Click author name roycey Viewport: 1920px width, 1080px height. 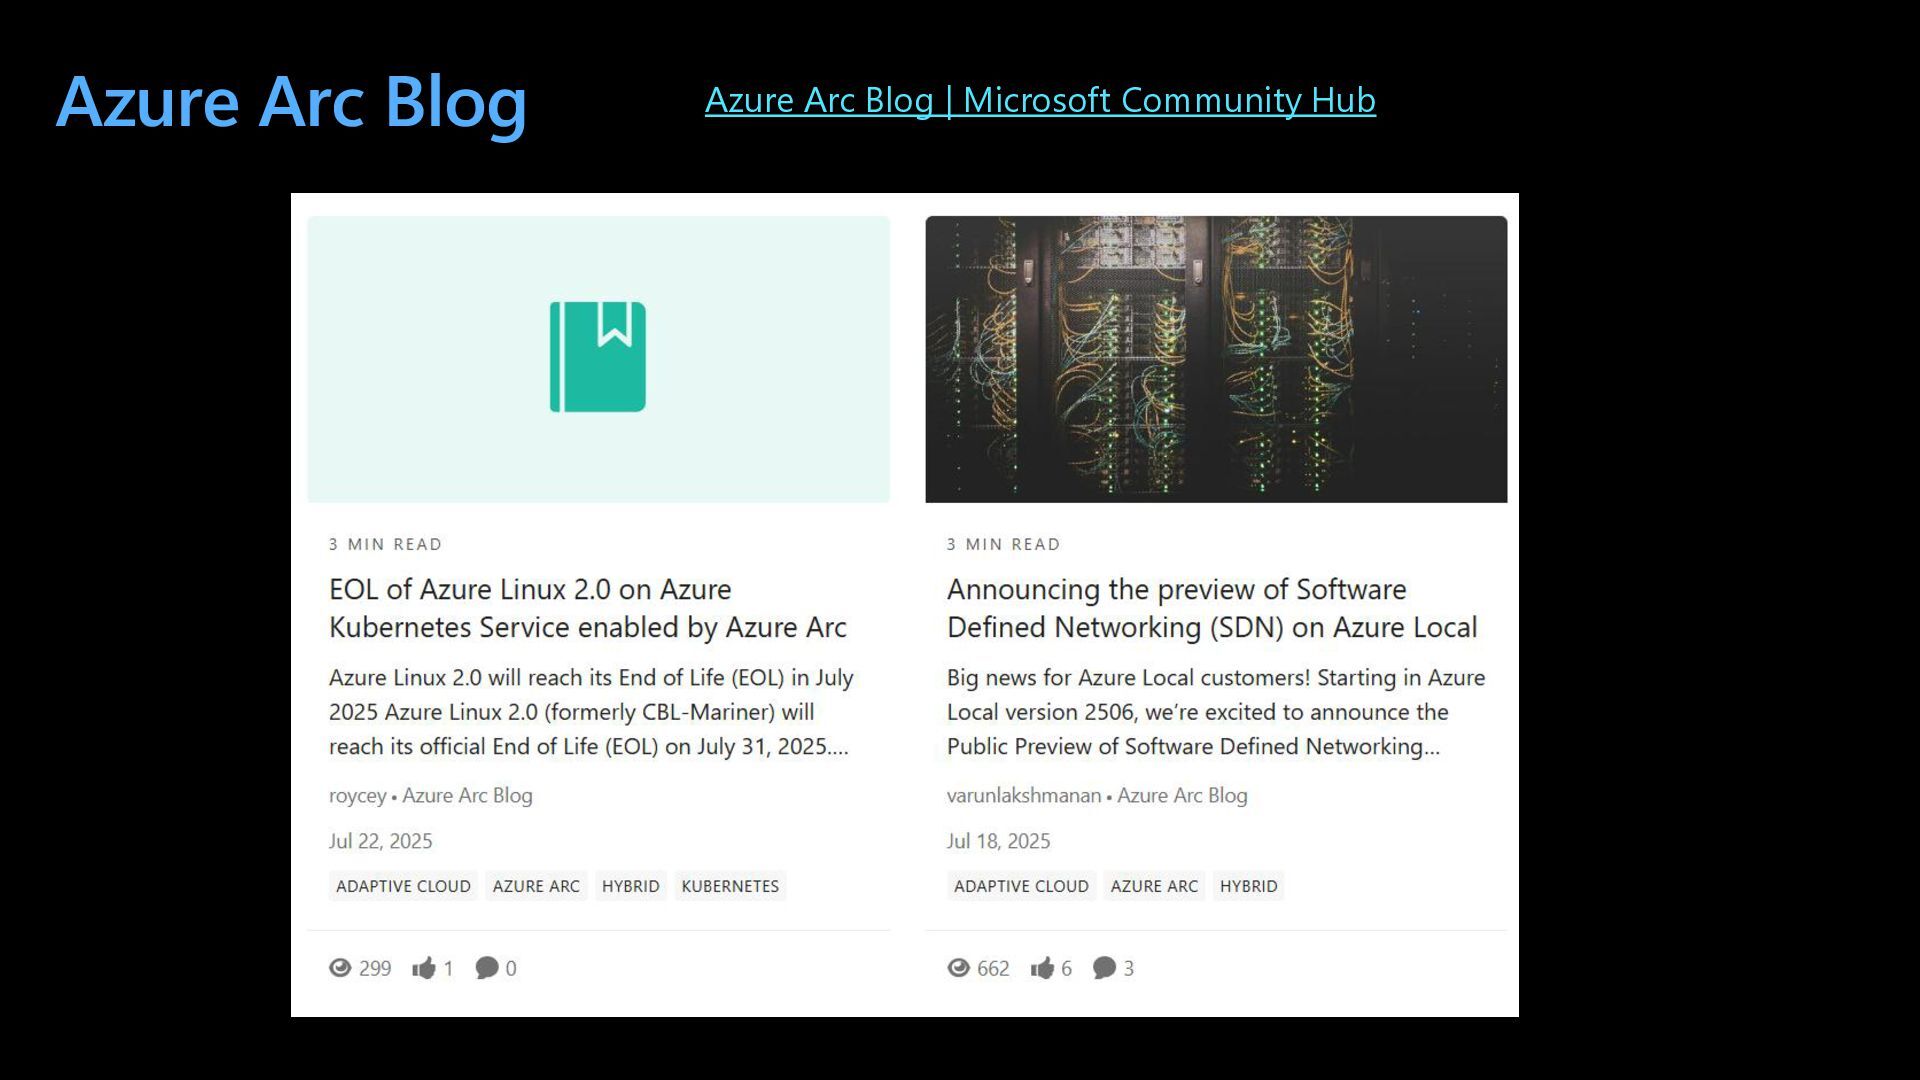[357, 796]
